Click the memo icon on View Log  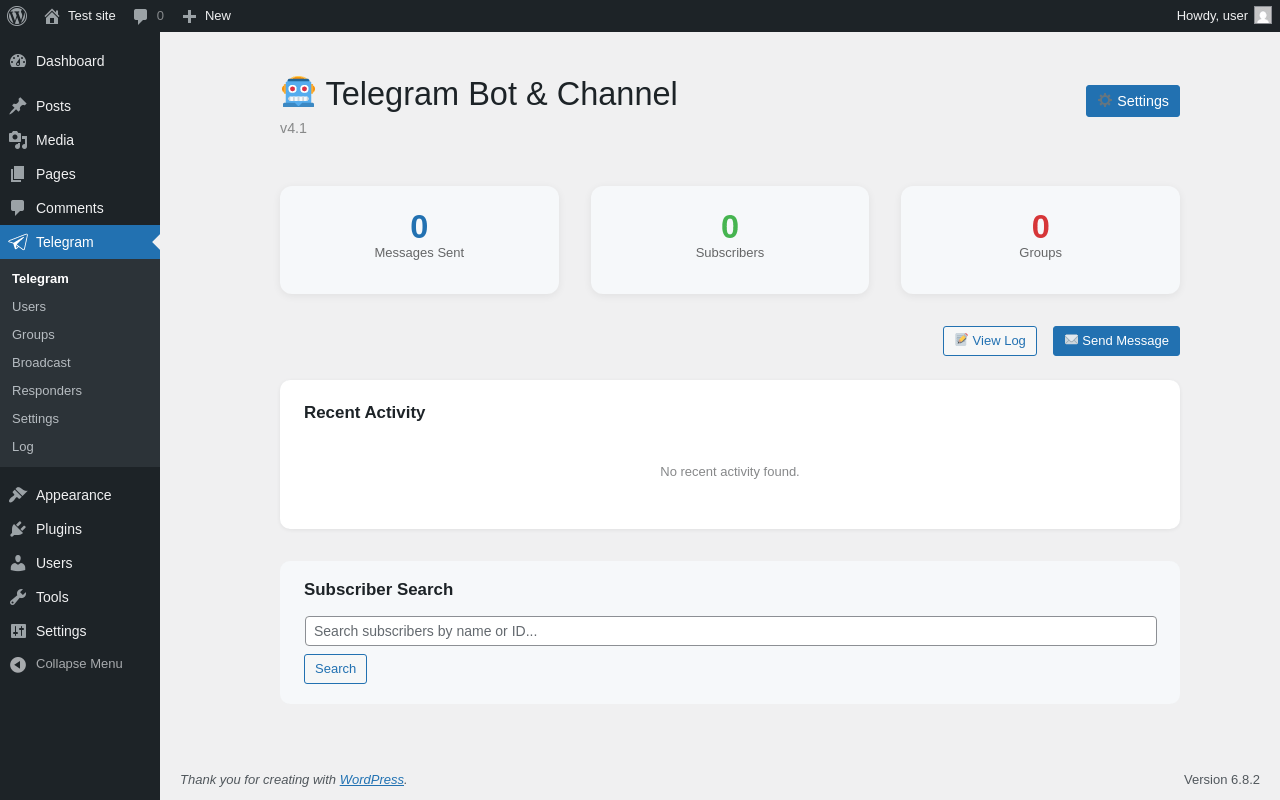(961, 340)
